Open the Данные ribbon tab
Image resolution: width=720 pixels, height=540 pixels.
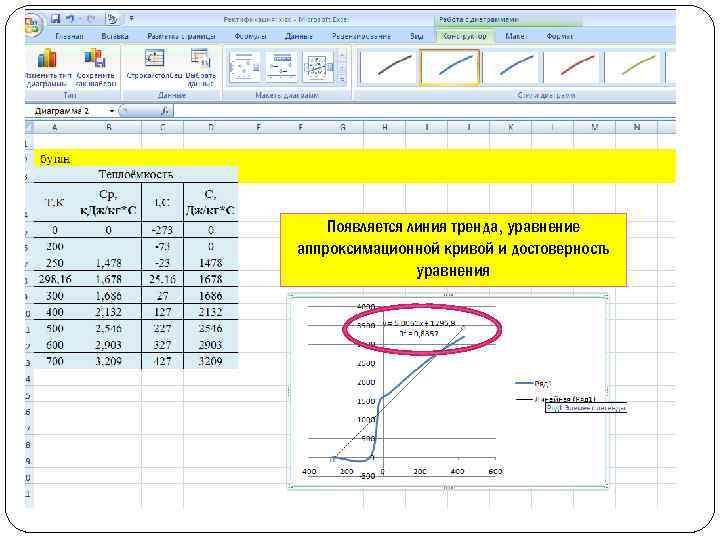298,36
